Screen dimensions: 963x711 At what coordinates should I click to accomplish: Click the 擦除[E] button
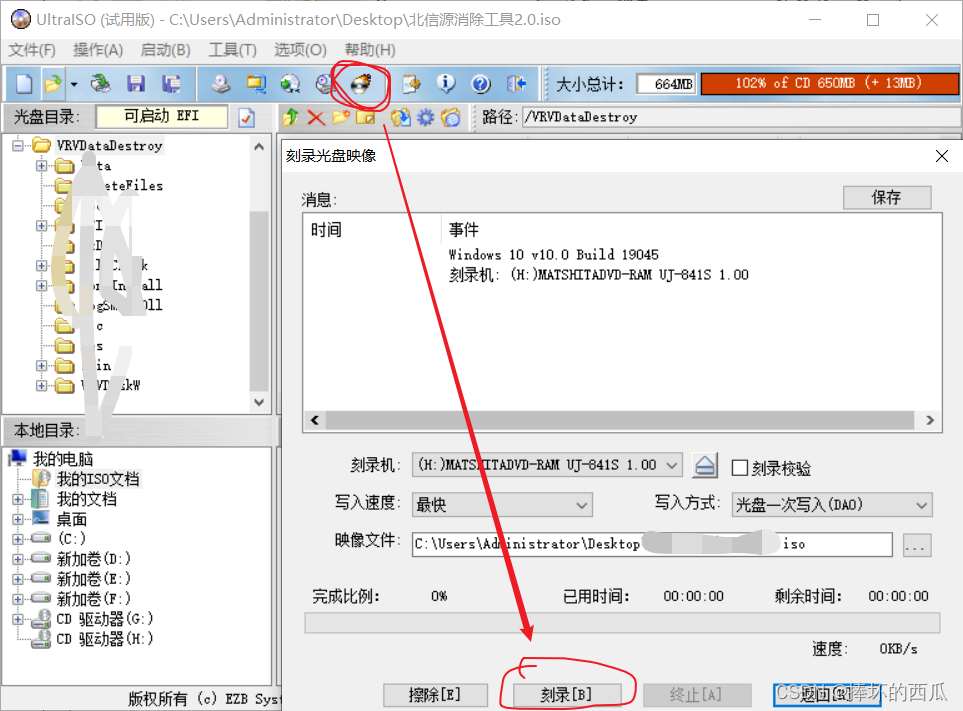435,695
